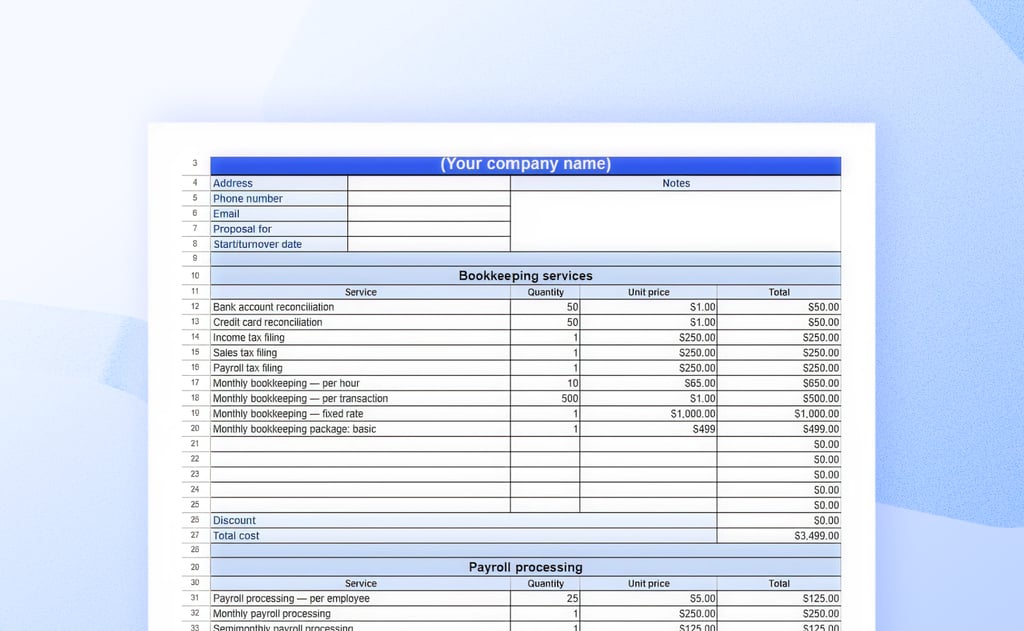Select the 'Monthly payroll processing' cell
The height and width of the screenshot is (631, 1024).
coord(360,613)
